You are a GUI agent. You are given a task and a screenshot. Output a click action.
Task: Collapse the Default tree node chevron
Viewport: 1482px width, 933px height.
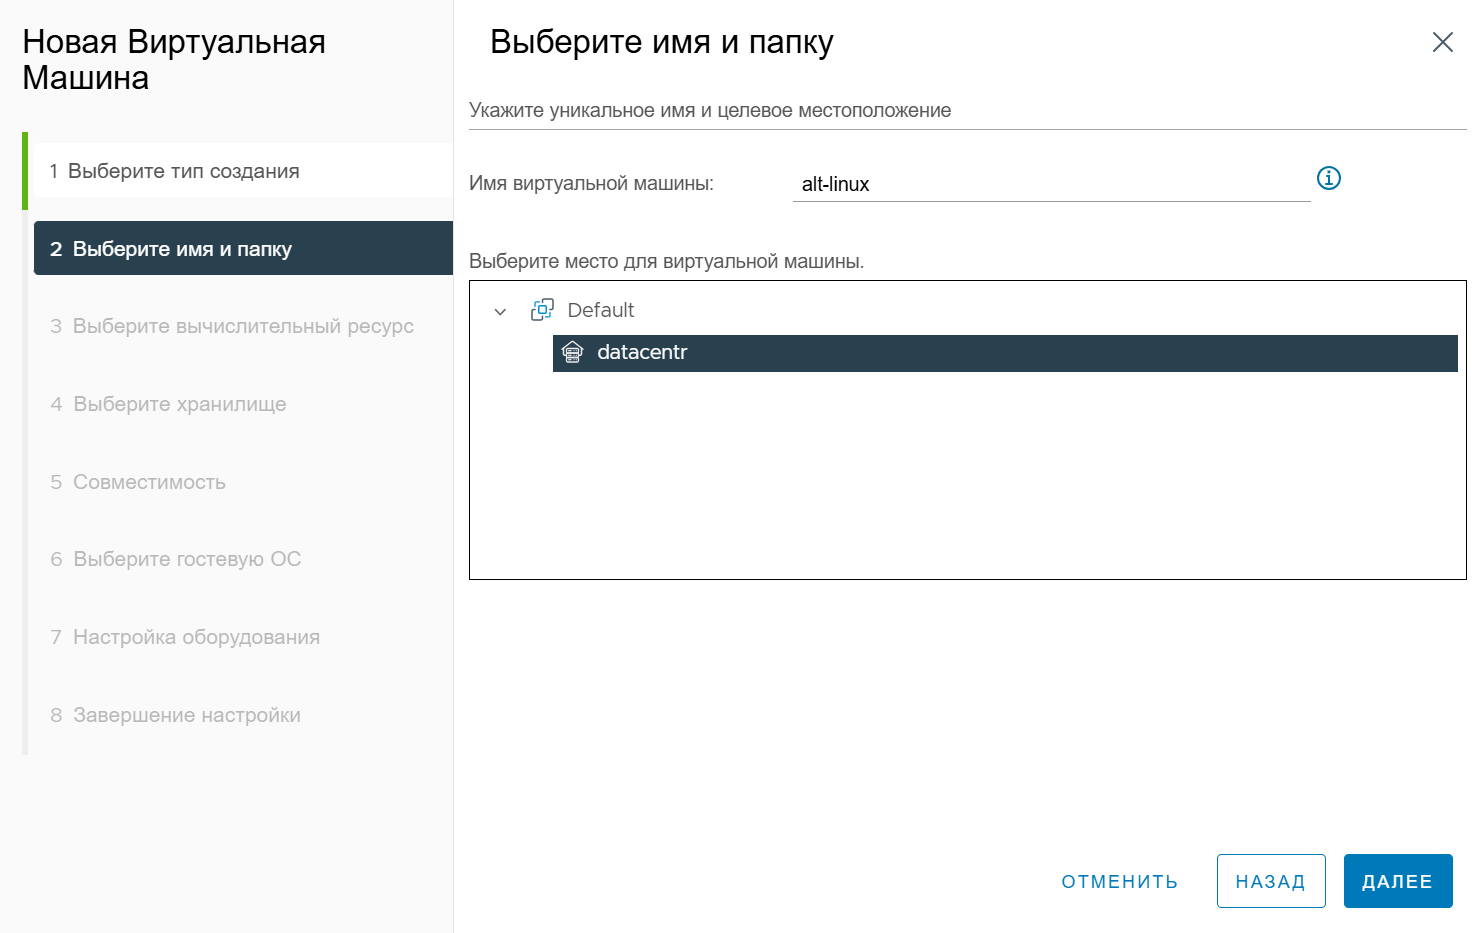click(x=500, y=312)
